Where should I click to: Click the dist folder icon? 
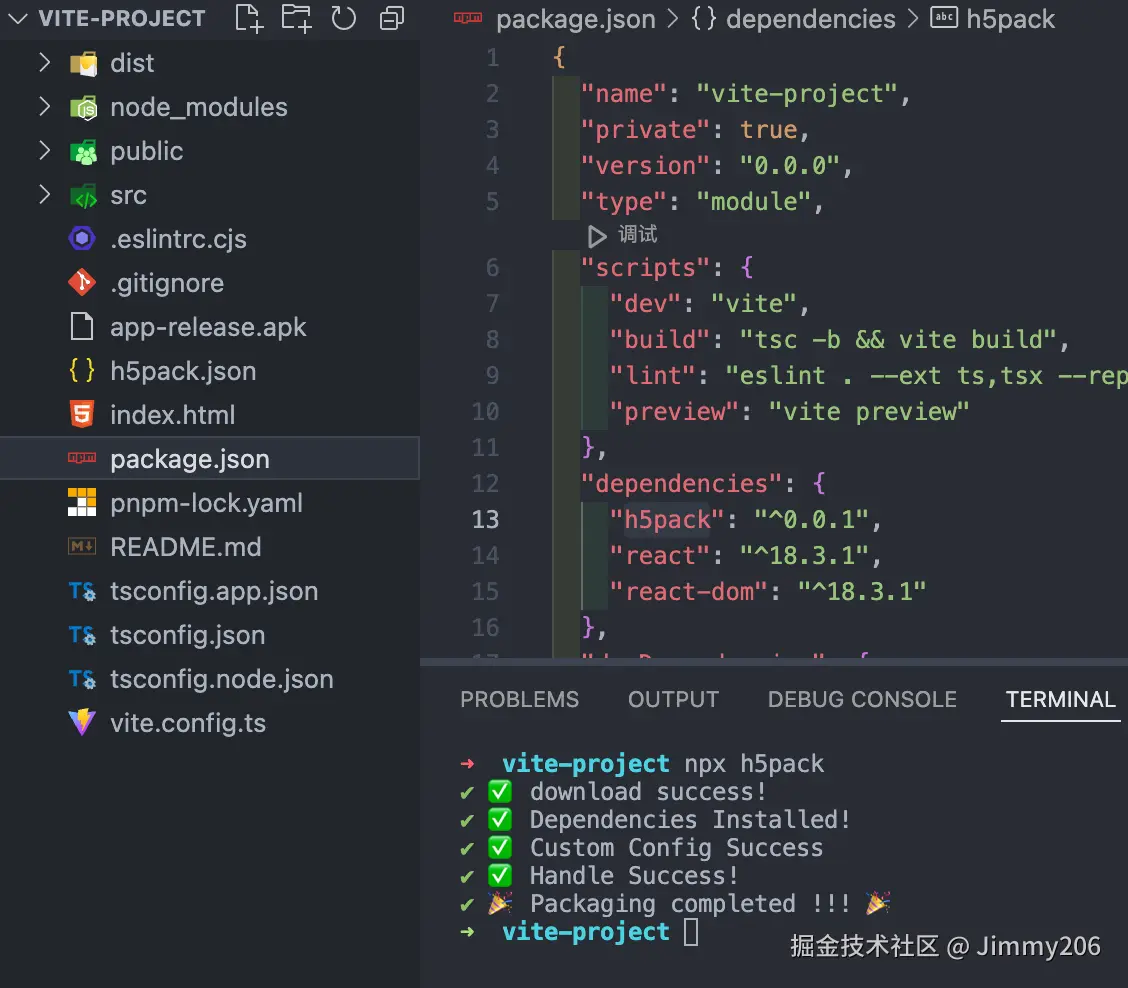coord(83,64)
